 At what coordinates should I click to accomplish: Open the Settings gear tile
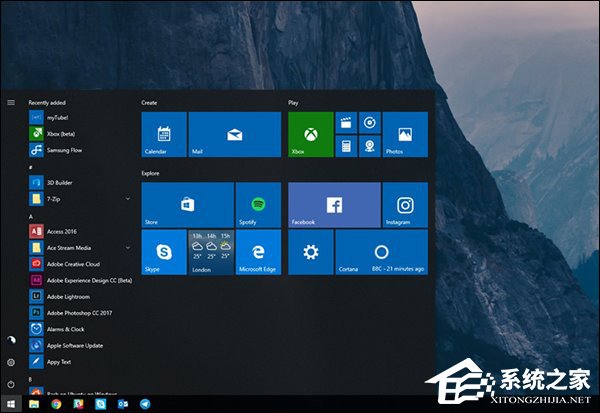point(311,252)
